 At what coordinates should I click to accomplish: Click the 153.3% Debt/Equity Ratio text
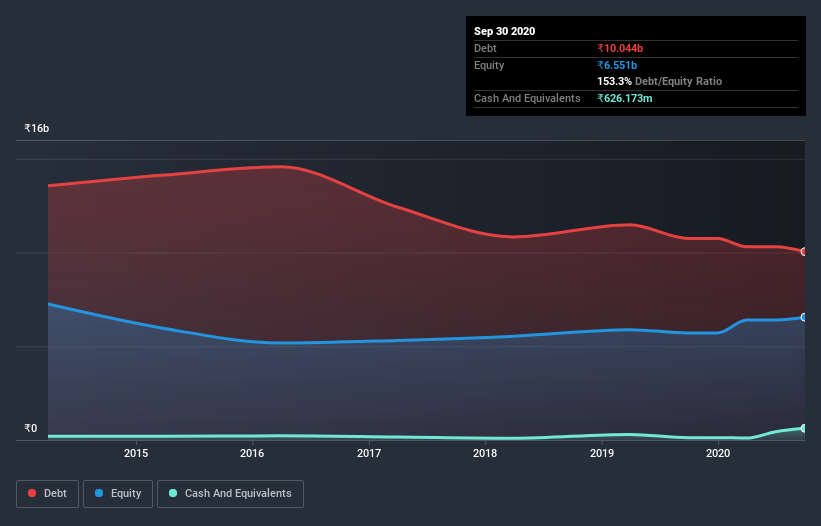[659, 81]
